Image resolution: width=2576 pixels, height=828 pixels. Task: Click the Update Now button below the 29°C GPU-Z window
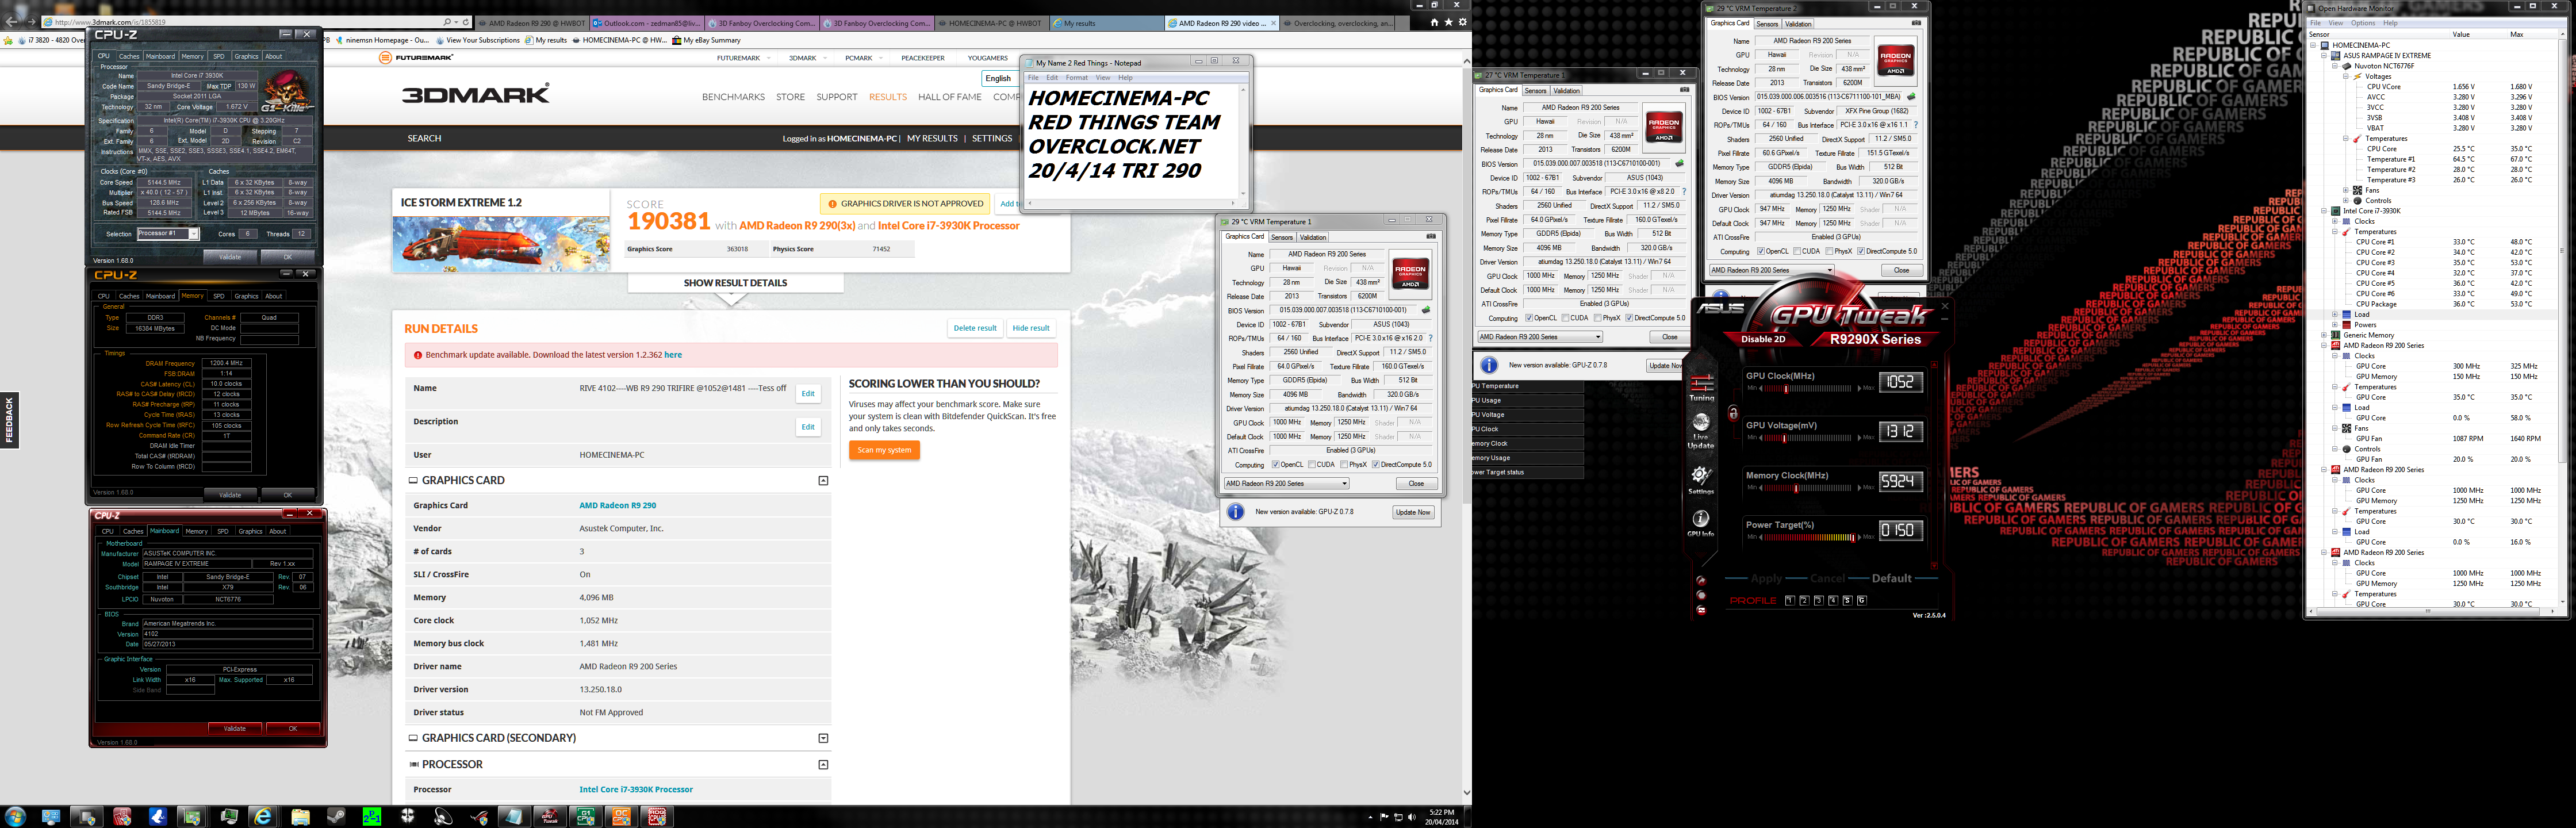coord(1414,512)
